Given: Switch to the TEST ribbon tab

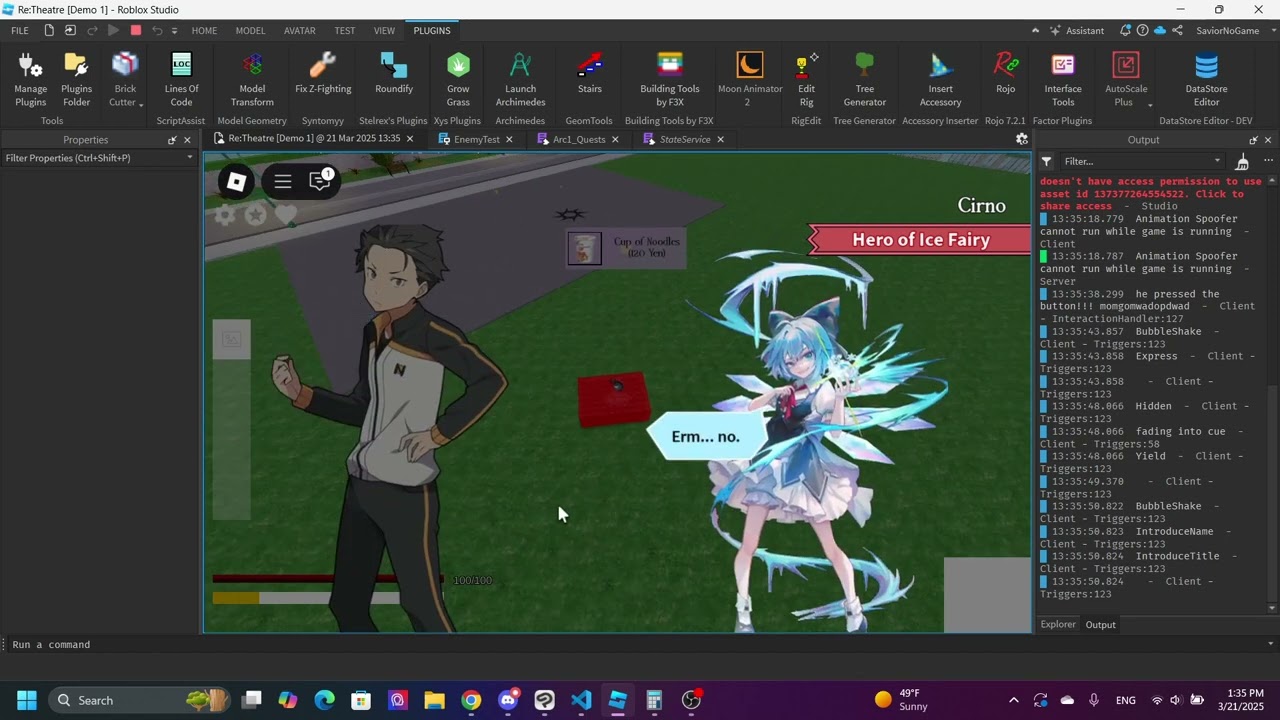Looking at the screenshot, I should [345, 31].
